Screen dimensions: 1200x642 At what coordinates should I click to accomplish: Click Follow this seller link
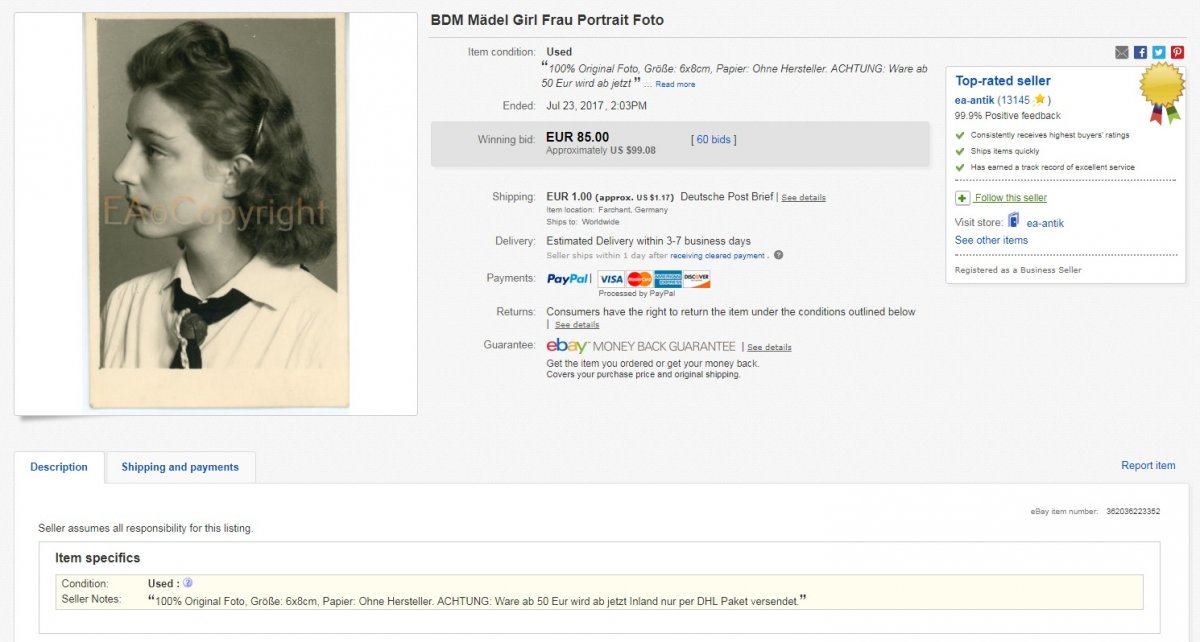coord(1010,198)
